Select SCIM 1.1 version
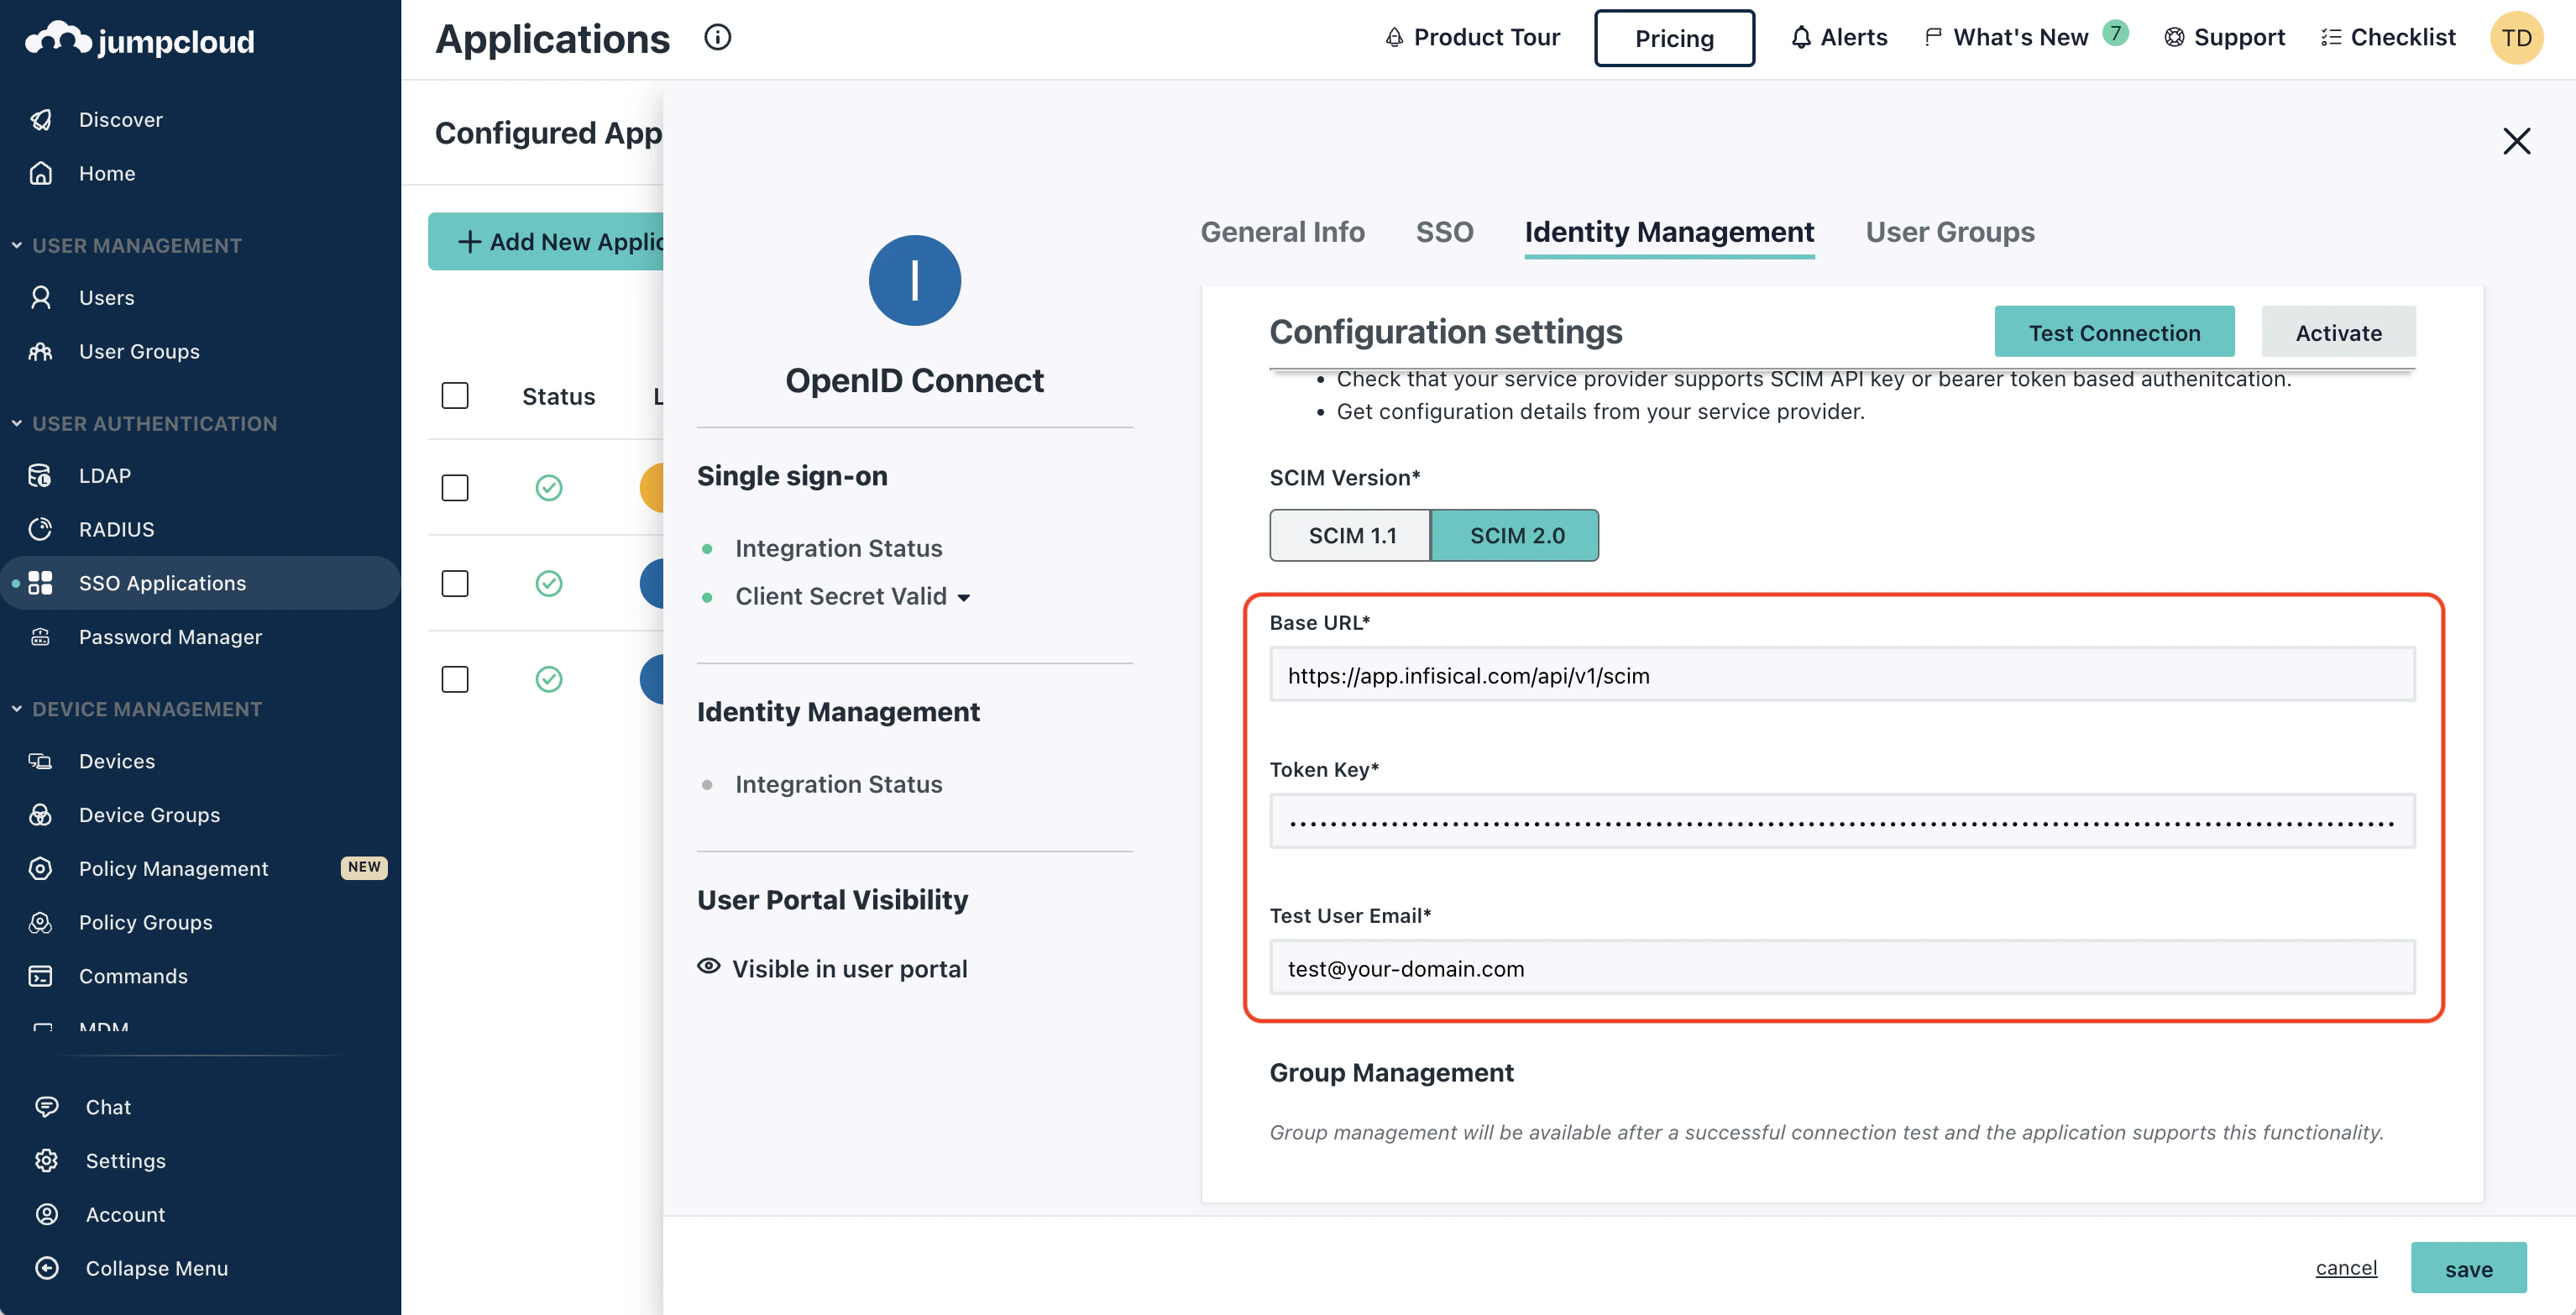Image resolution: width=2576 pixels, height=1315 pixels. (1351, 536)
